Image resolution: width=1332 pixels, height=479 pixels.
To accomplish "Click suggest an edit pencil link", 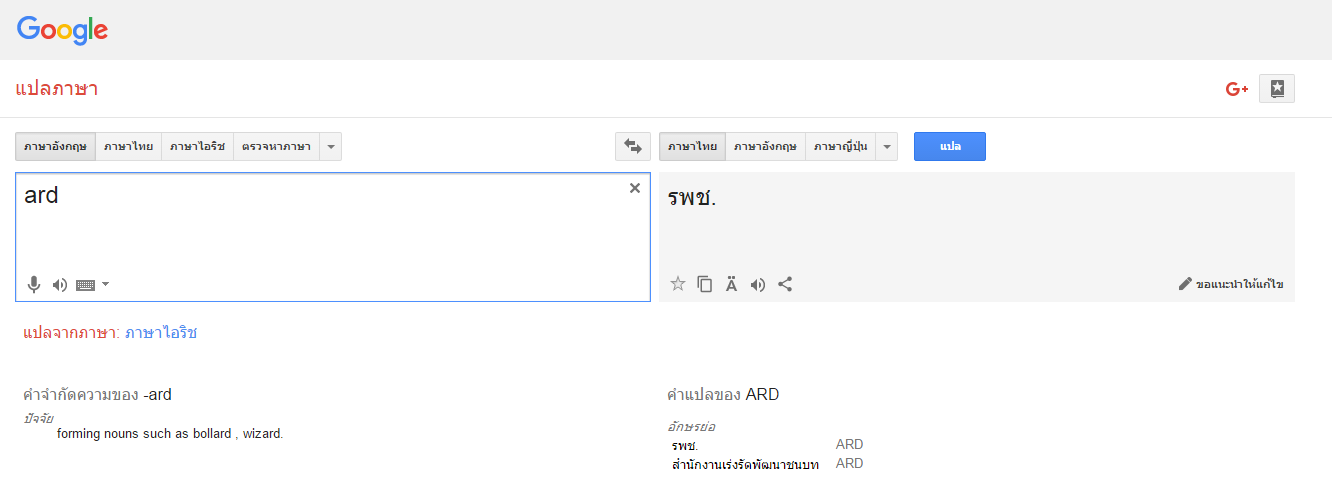I will (x=1231, y=284).
